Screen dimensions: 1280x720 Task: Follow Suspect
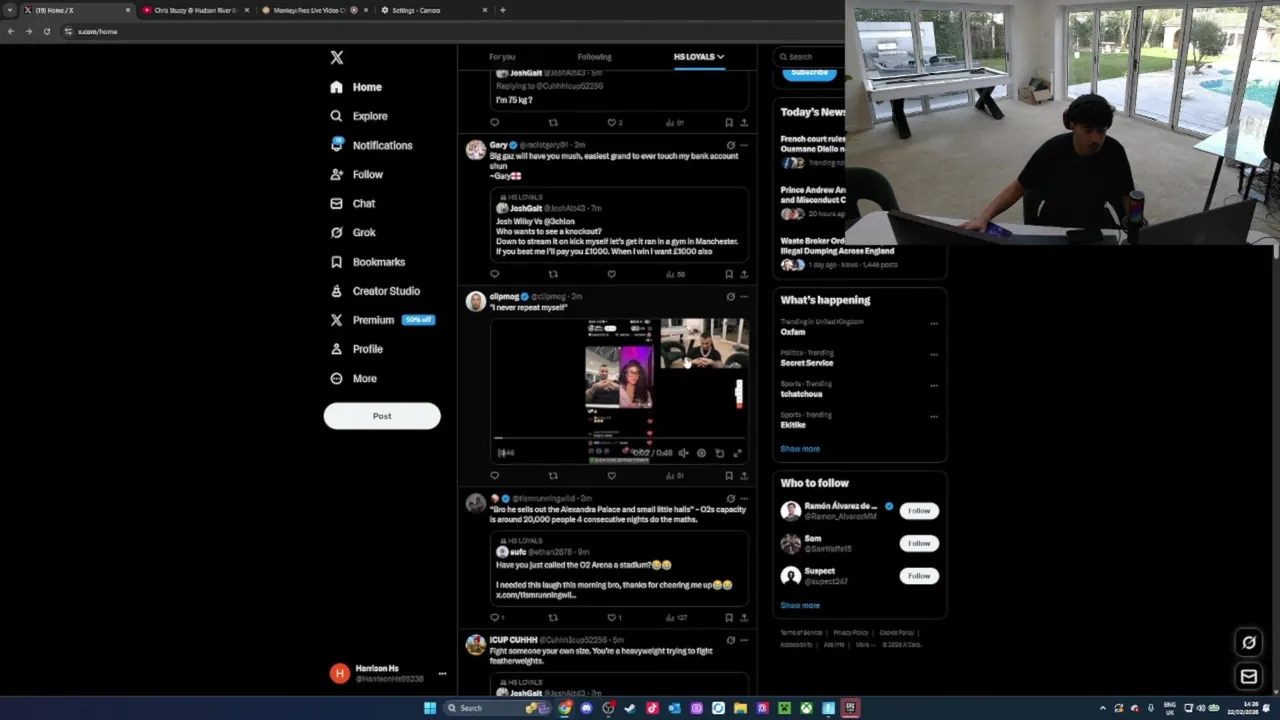pyautogui.click(x=919, y=576)
